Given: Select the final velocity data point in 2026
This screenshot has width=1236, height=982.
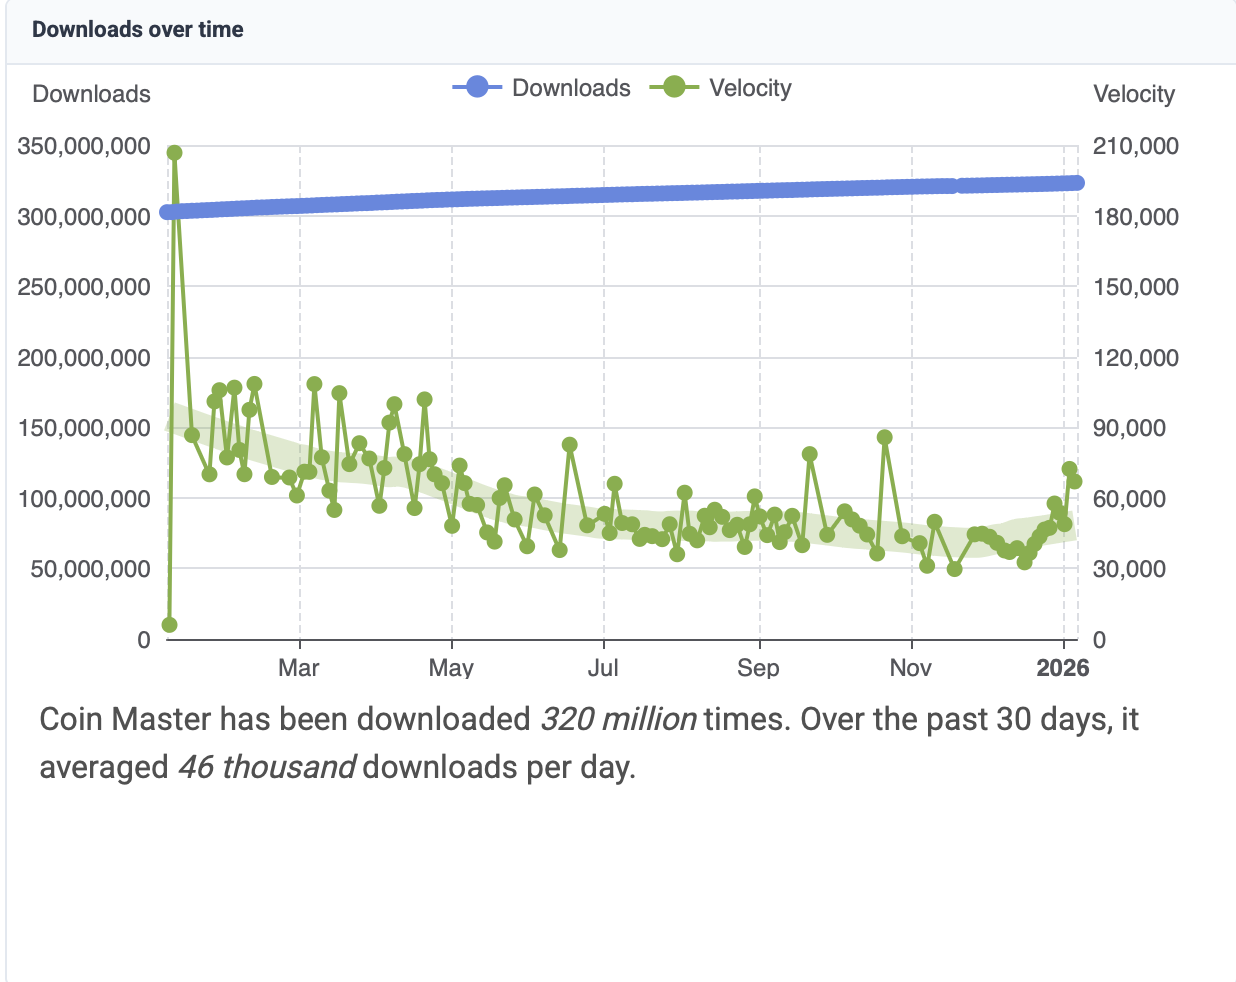Looking at the screenshot, I should 1074,481.
